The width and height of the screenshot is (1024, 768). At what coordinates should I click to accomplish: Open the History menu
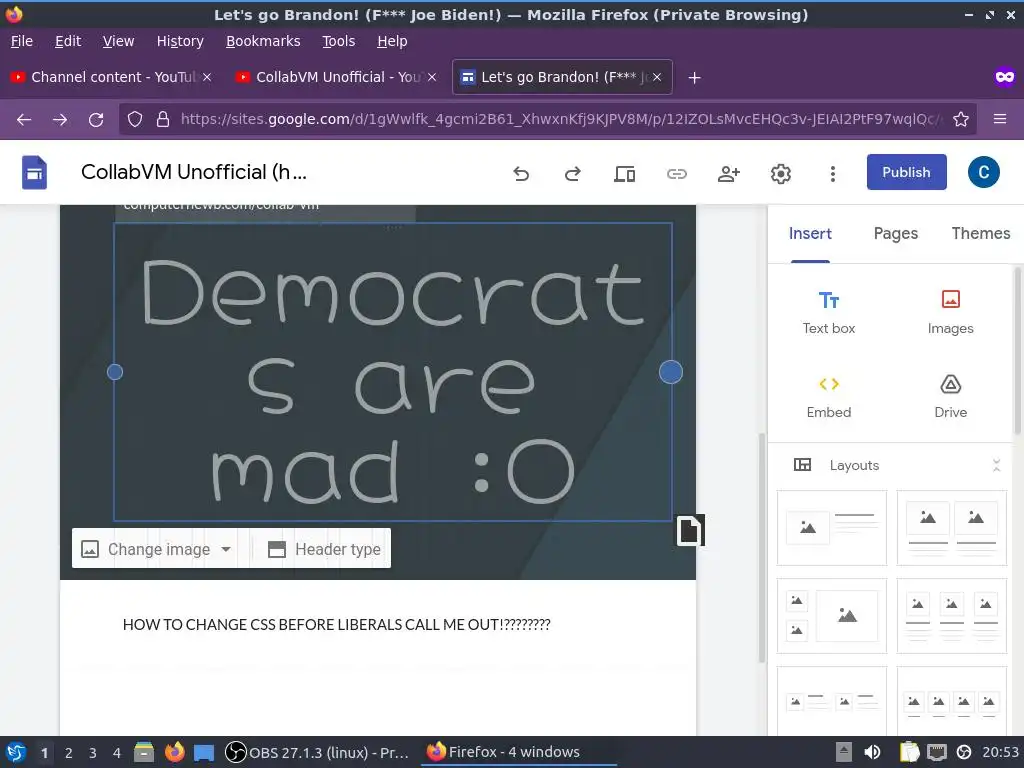pyautogui.click(x=180, y=41)
